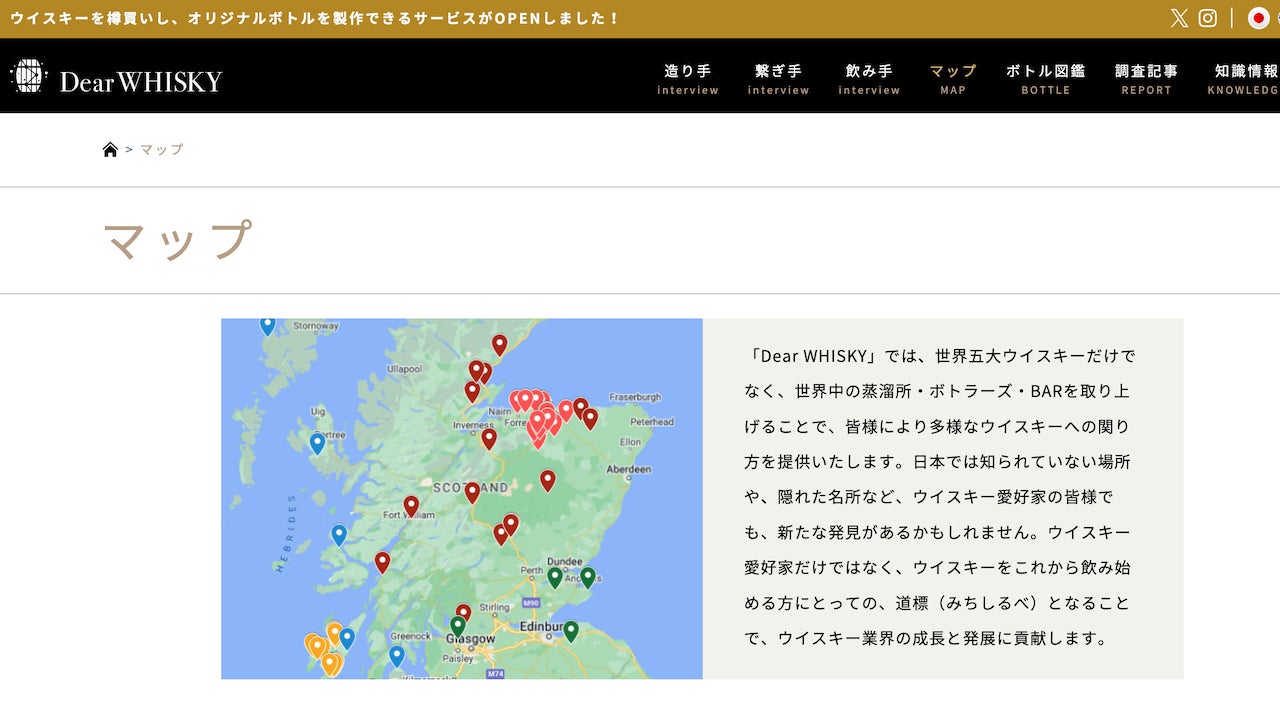
Task: Click the dark red pin southwest of Aberdeen
Action: [547, 480]
